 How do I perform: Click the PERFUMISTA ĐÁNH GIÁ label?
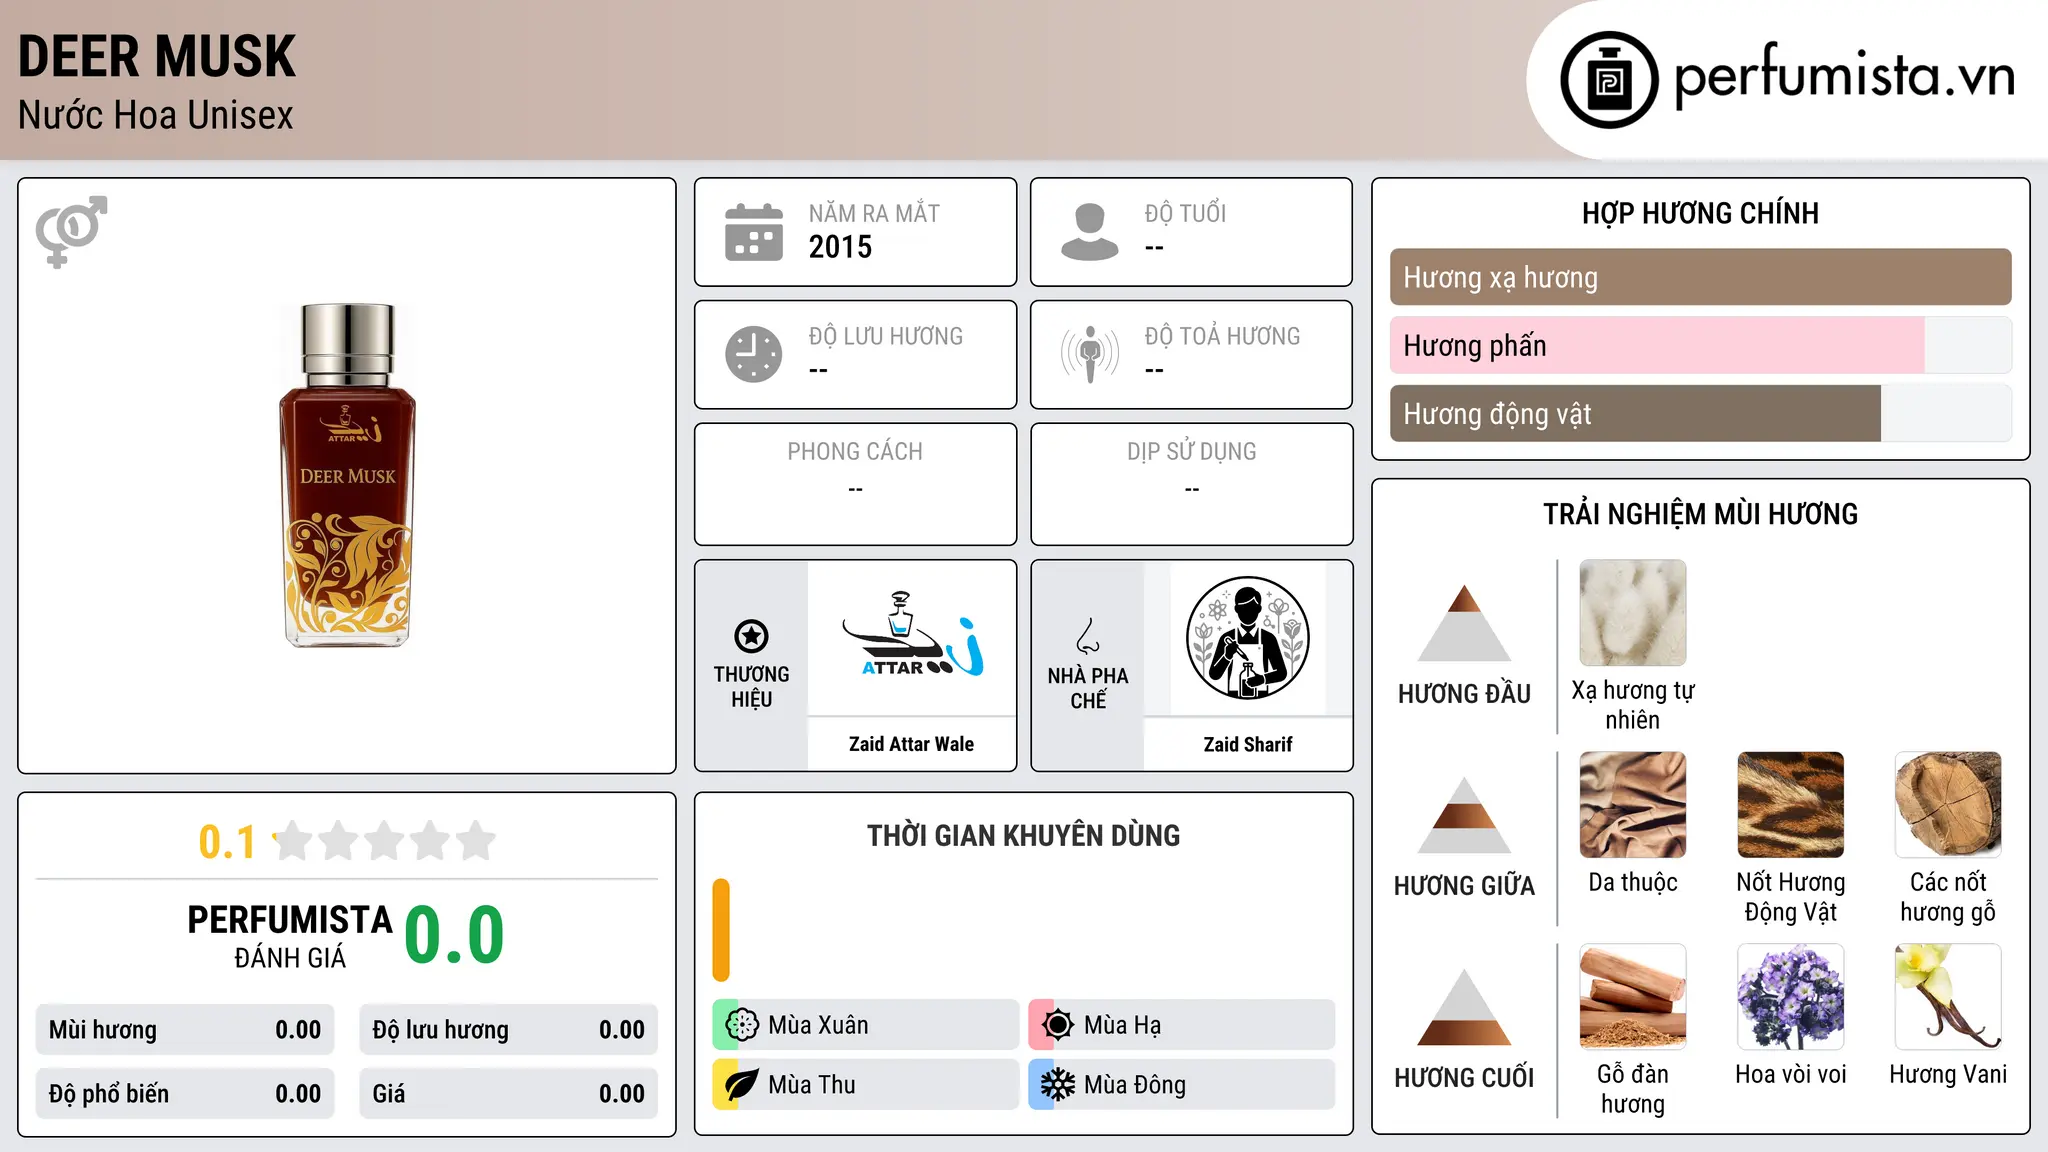pyautogui.click(x=290, y=936)
